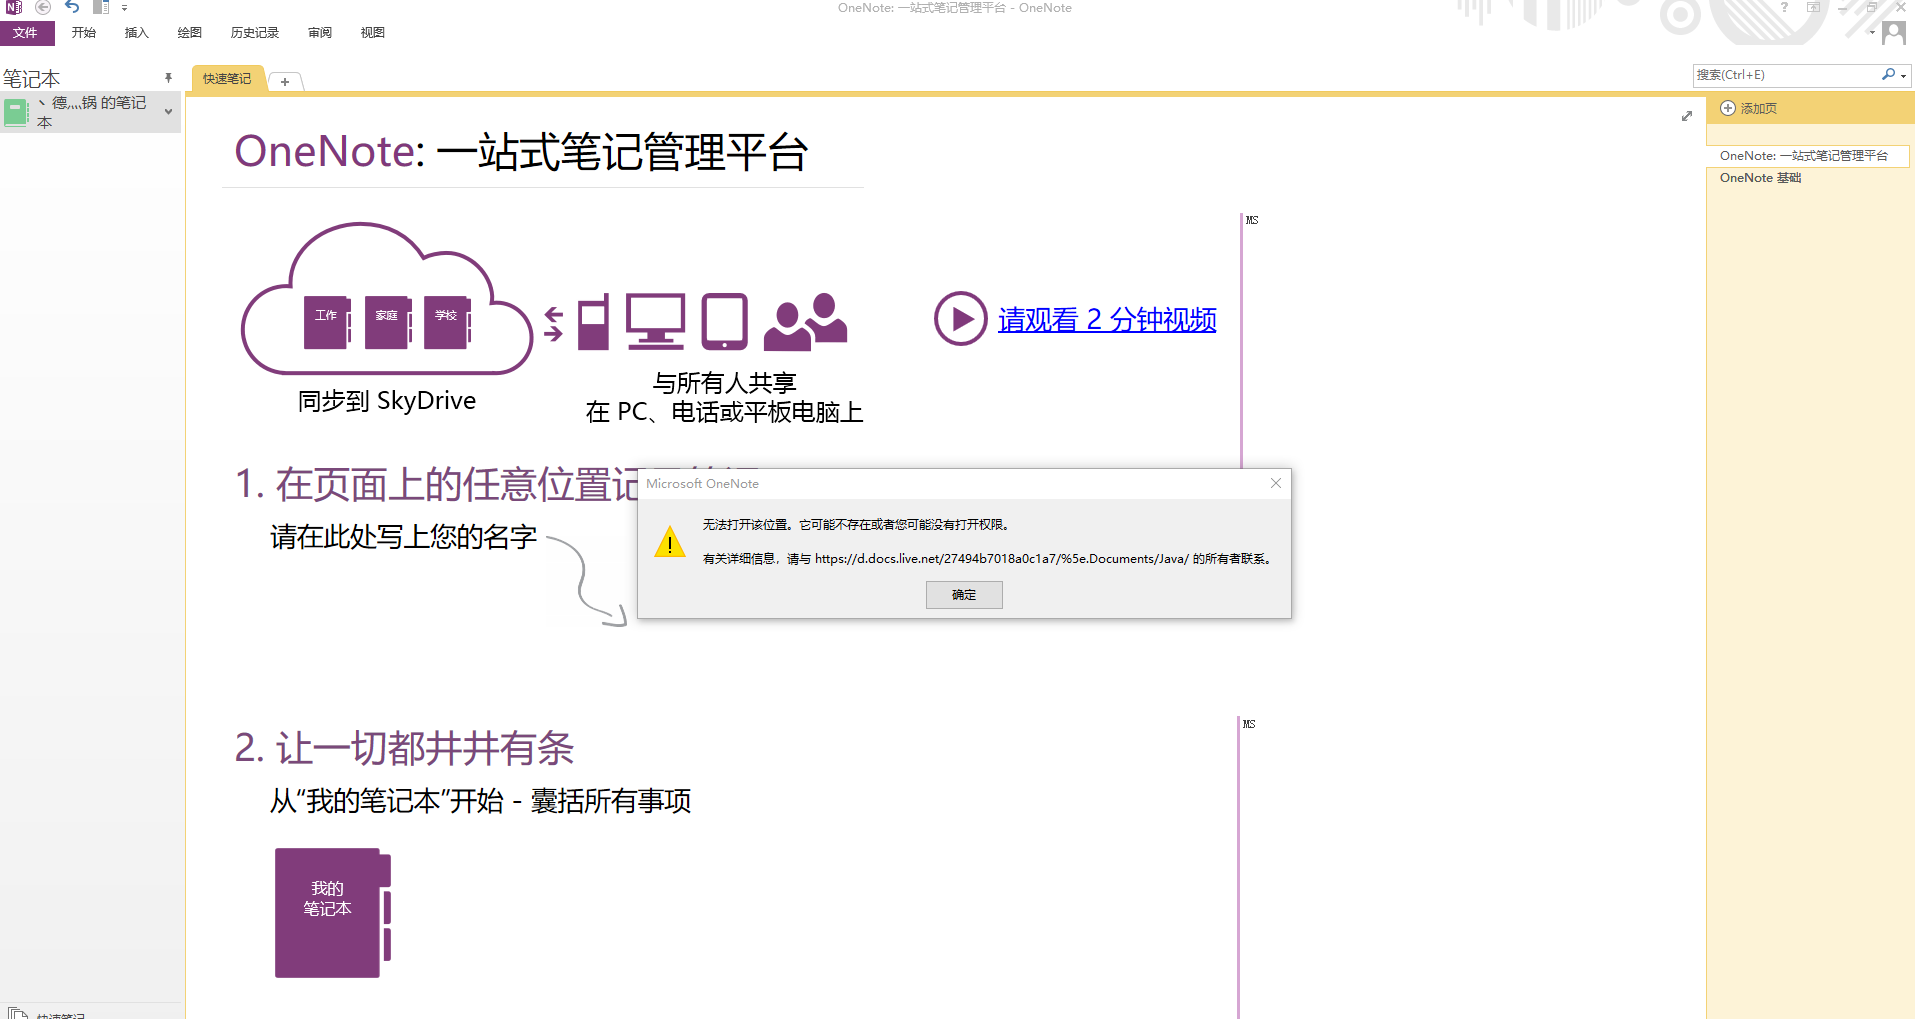Open the Quick Access Toolbar customize dropdown

[x=125, y=8]
